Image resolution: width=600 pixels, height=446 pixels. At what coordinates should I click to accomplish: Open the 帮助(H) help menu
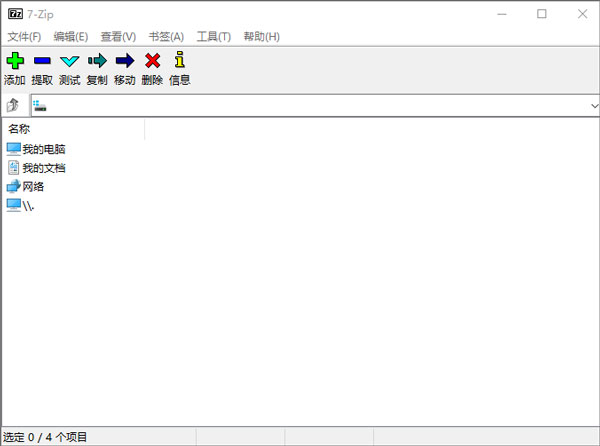tap(262, 36)
